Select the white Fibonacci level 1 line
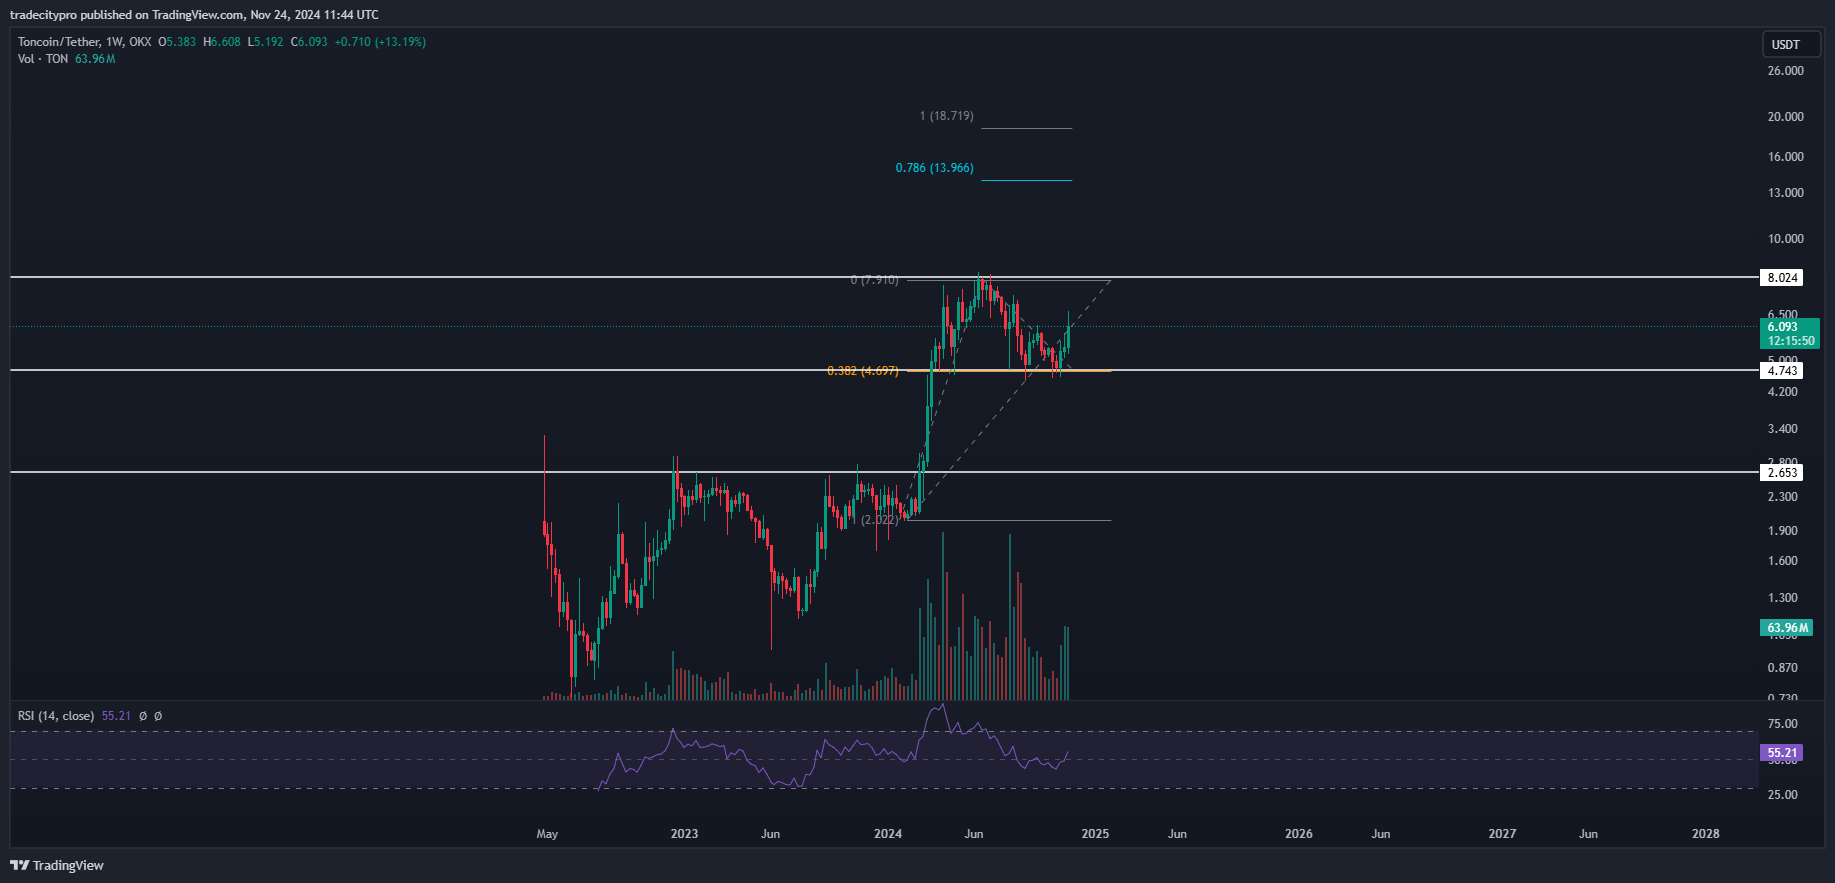This screenshot has height=883, width=1835. 1026,128
